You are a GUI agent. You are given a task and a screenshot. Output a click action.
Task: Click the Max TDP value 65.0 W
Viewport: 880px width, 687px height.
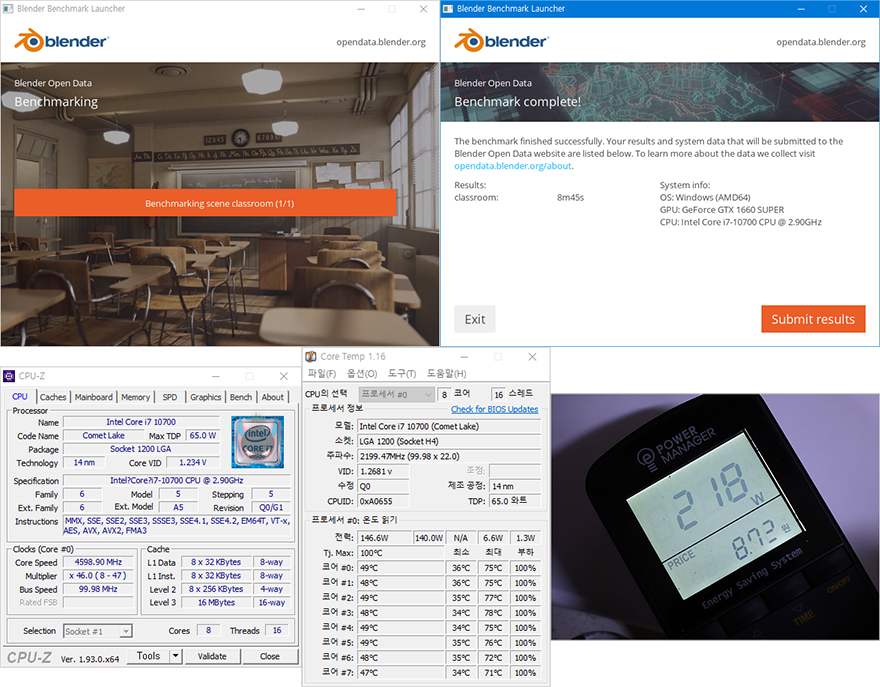(x=203, y=436)
